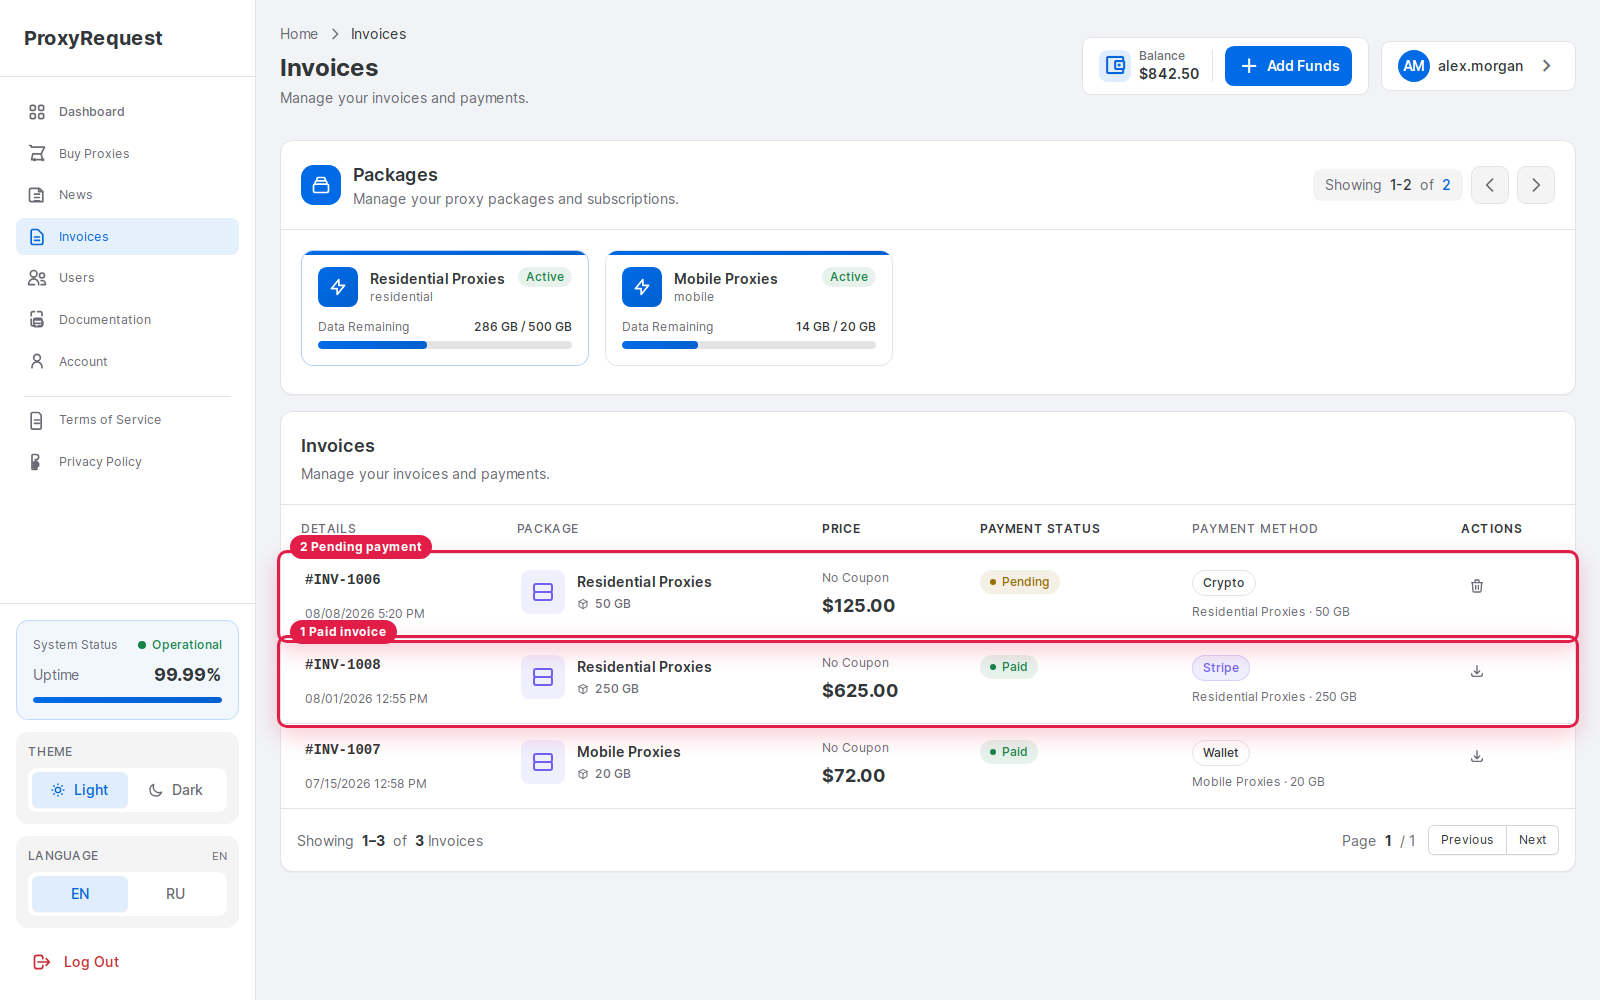This screenshot has height=1000, width=1600.
Task: Download invoice INV-1008
Action: click(1477, 671)
